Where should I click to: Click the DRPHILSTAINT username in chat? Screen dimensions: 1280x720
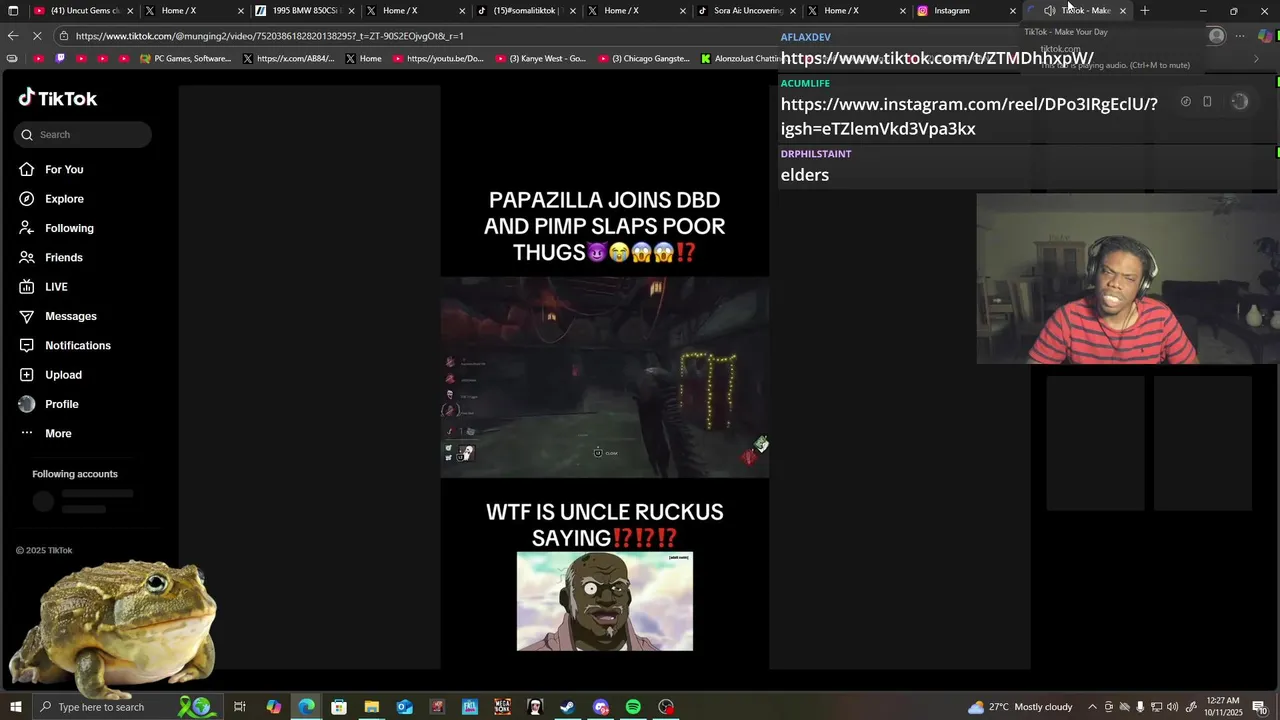pos(816,154)
